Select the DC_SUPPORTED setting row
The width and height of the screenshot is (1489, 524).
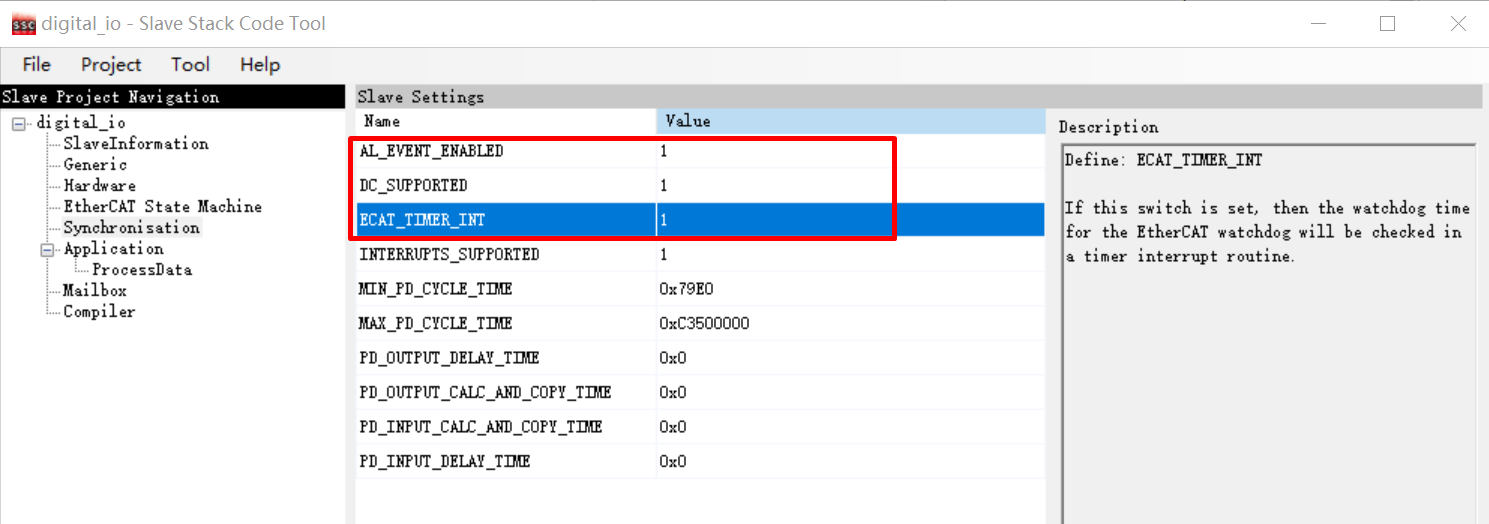click(x=700, y=186)
